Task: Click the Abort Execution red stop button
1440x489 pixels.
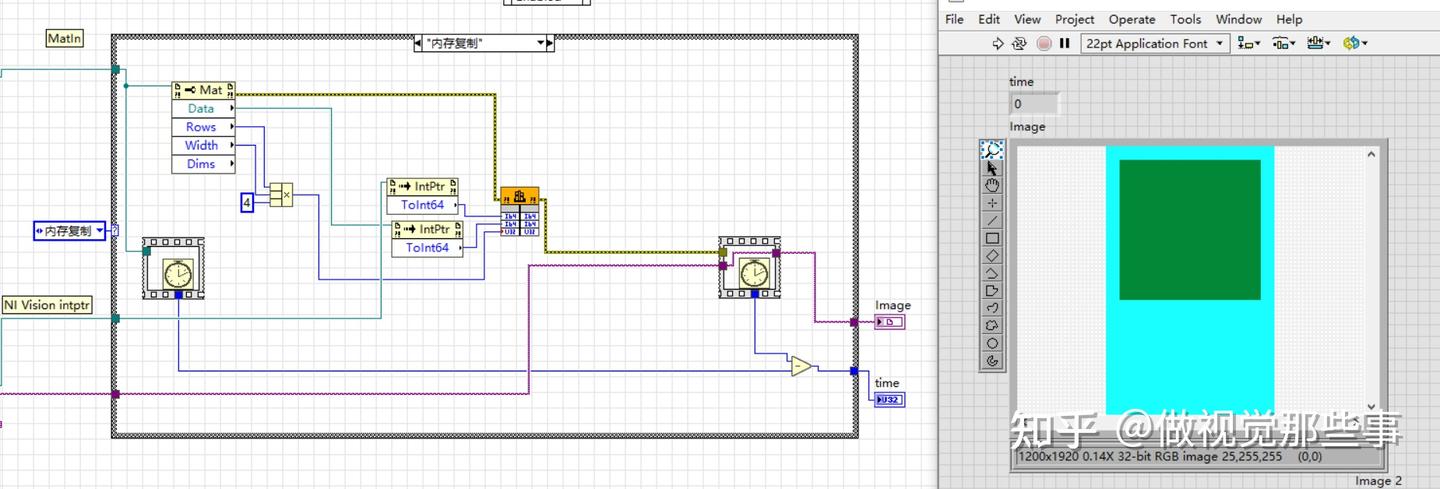Action: [1044, 43]
